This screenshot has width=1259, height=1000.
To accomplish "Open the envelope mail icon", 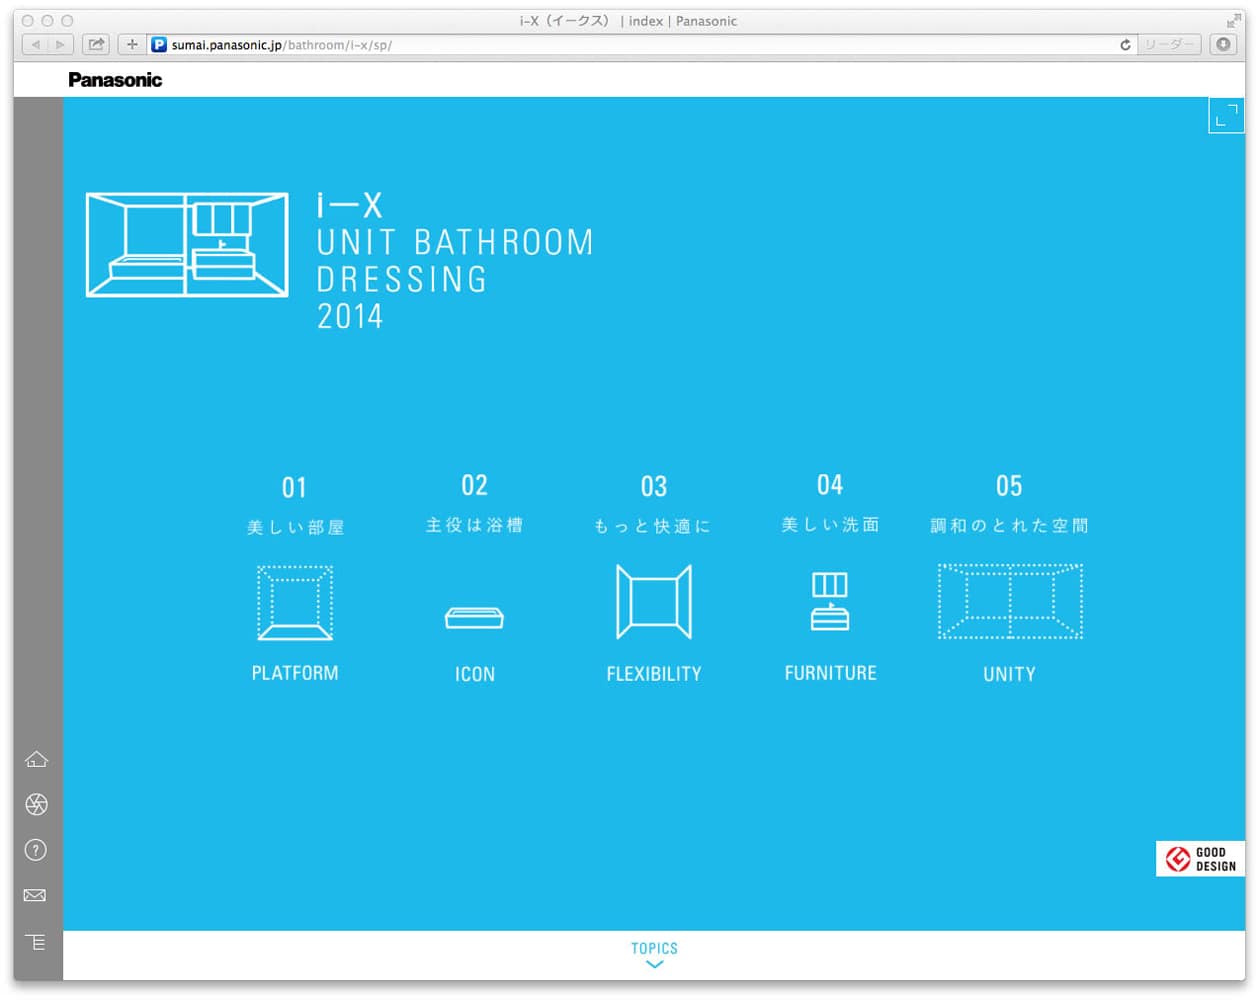I will coord(35,895).
